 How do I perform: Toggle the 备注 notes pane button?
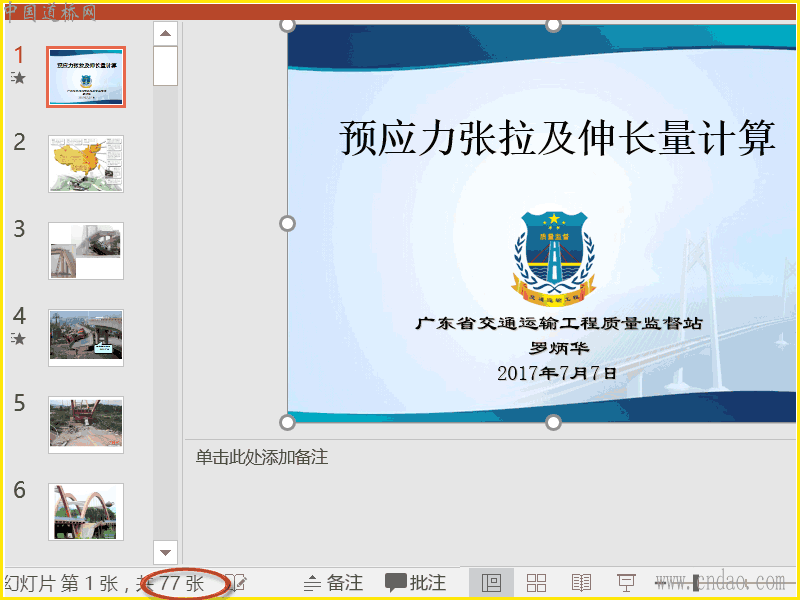tap(333, 583)
